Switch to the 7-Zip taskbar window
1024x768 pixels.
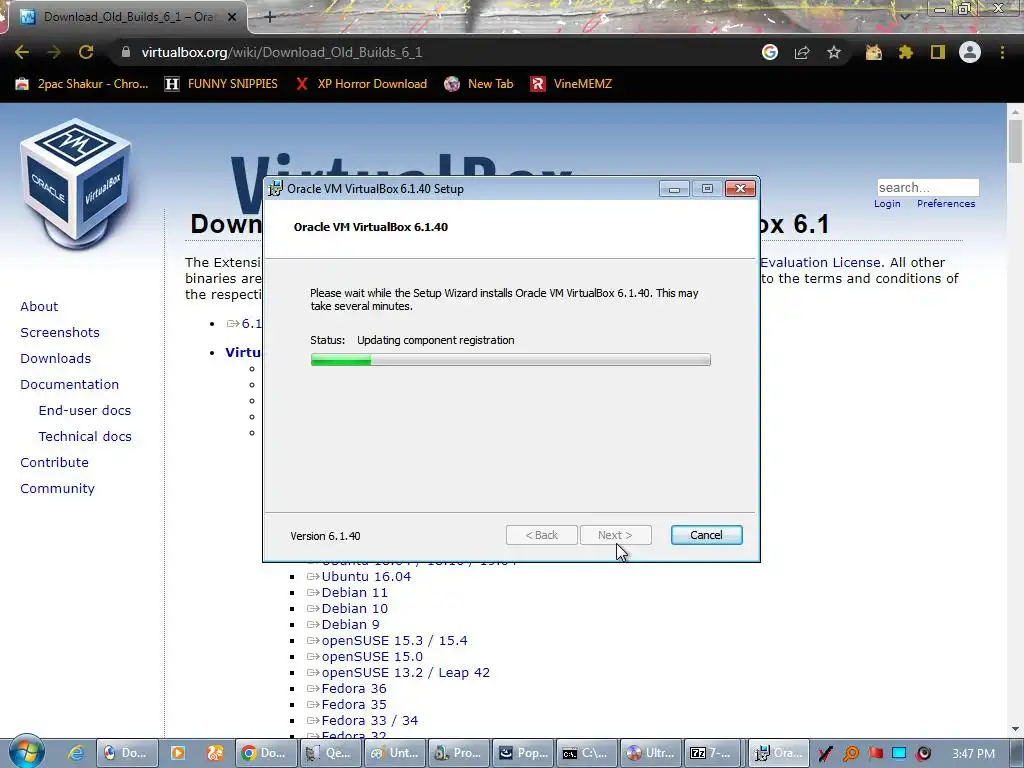click(x=713, y=753)
